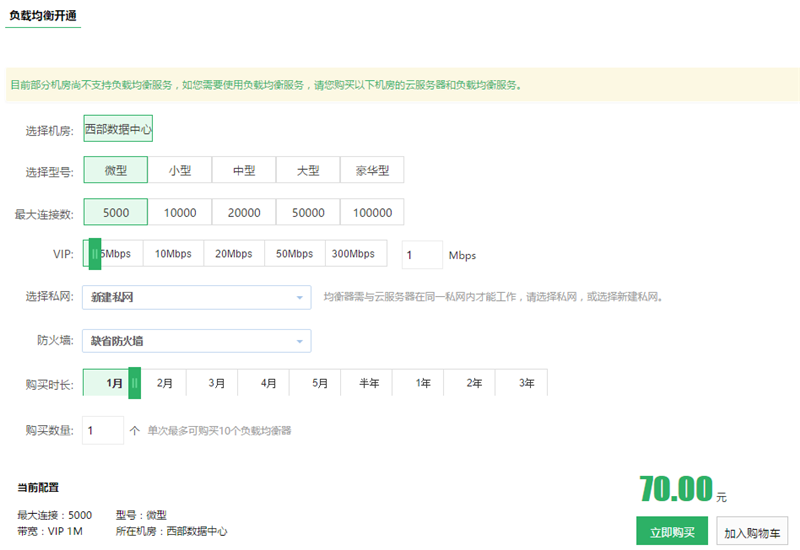Click the 当前配置 heading

coord(38,487)
